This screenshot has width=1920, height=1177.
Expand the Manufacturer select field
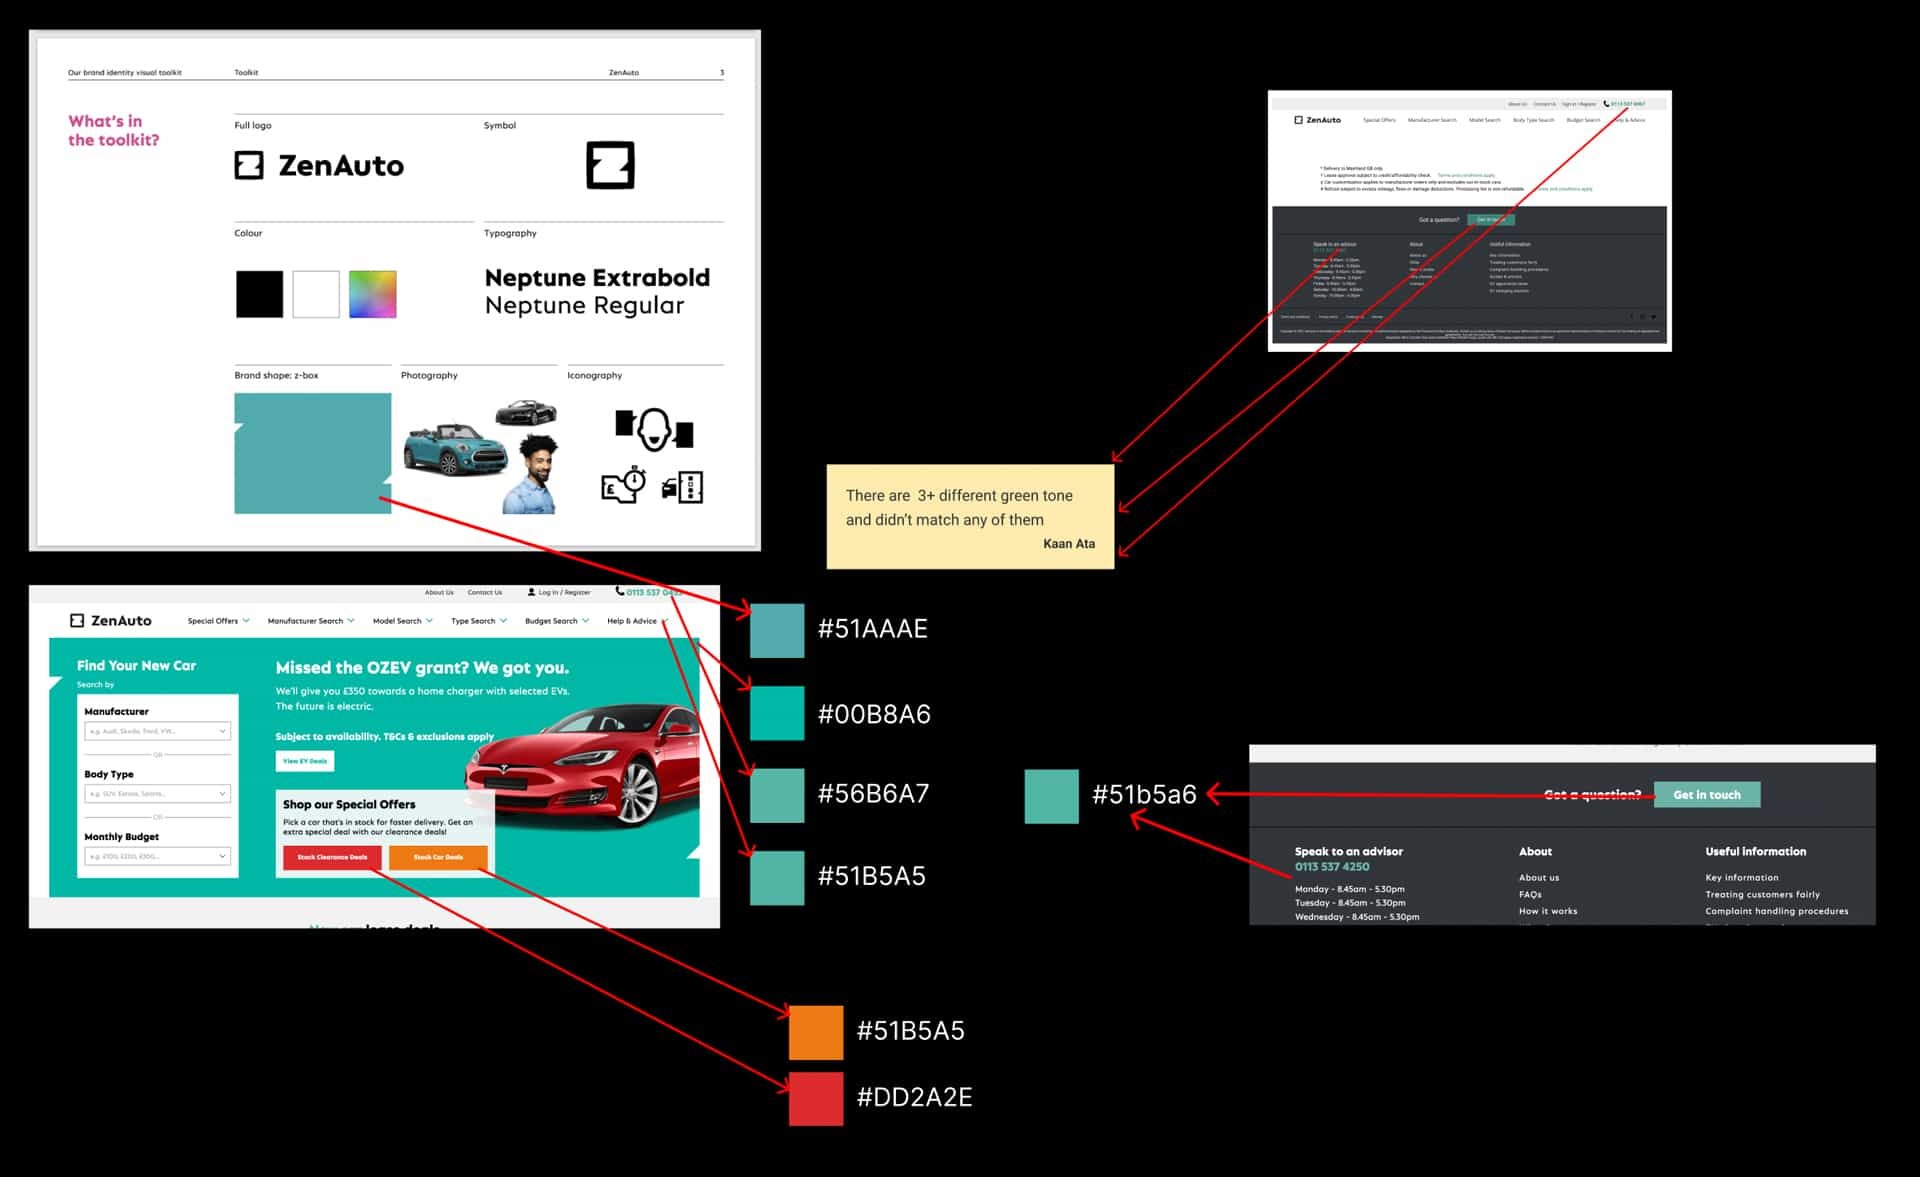coord(158,731)
